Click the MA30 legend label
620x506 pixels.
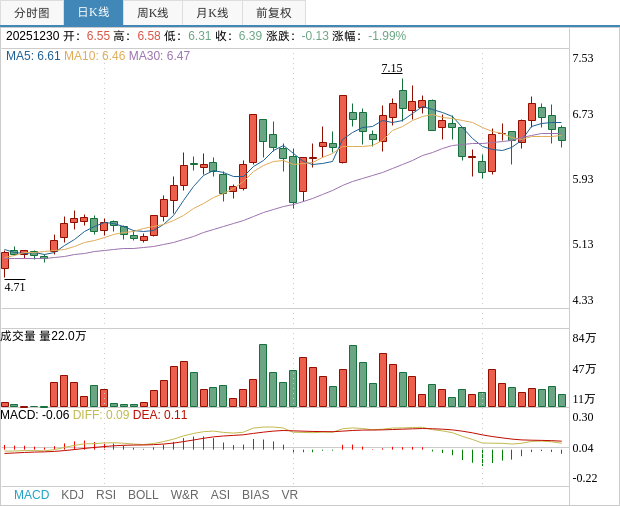click(x=159, y=56)
